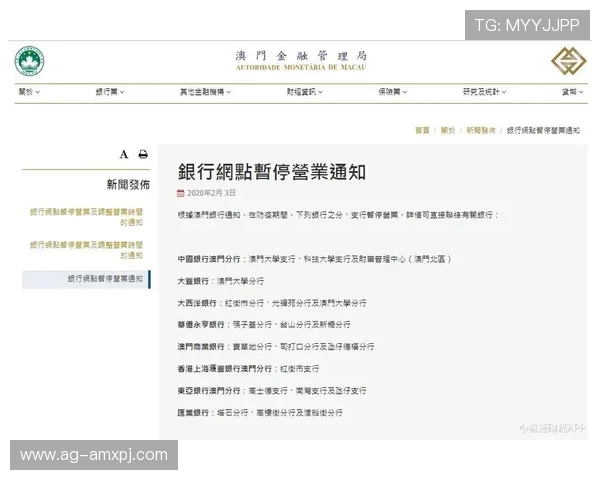Image resolution: width=600 pixels, height=480 pixels.
Task: Click the calendar icon beside the date
Action: [x=181, y=193]
